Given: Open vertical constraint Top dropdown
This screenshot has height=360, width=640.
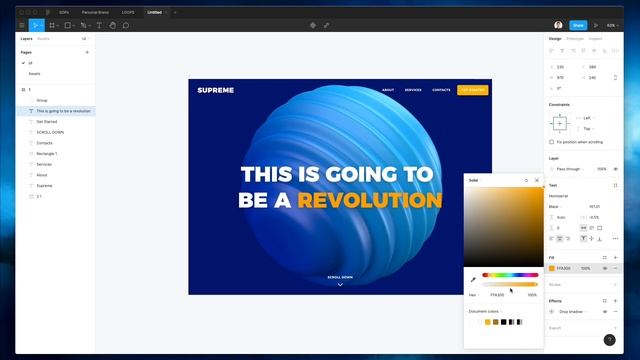Looking at the screenshot, I should [589, 129].
